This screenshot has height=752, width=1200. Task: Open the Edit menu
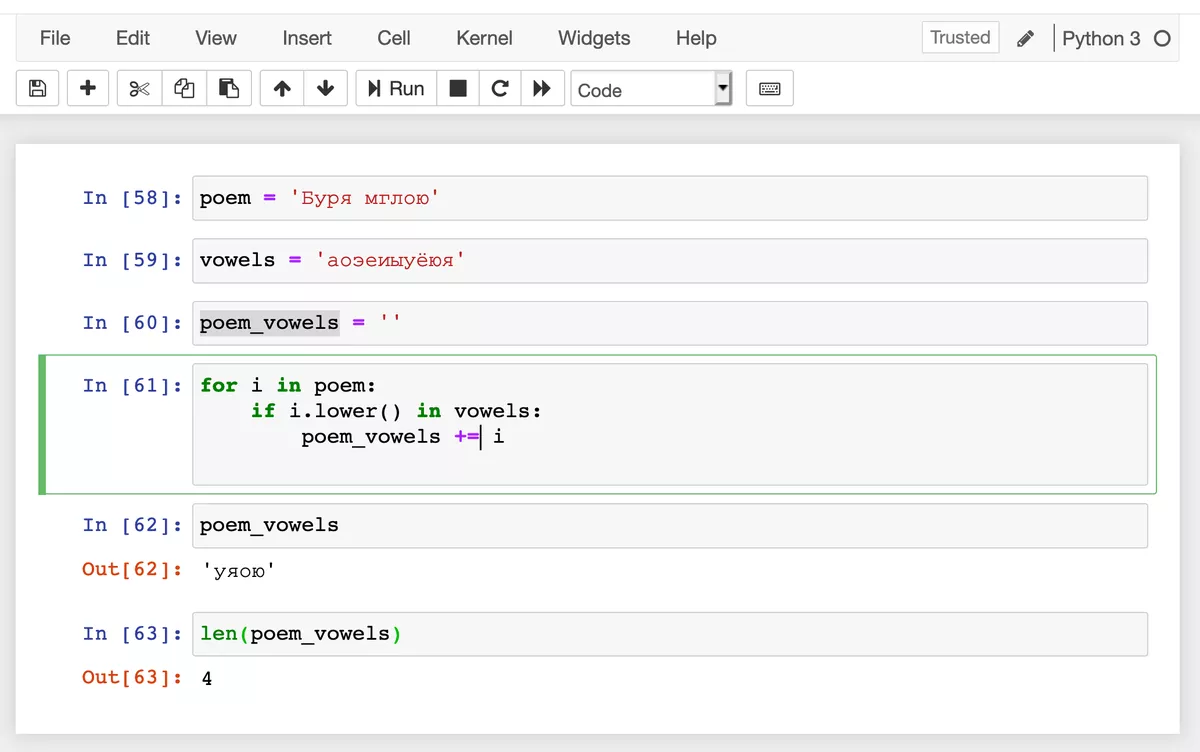click(133, 38)
